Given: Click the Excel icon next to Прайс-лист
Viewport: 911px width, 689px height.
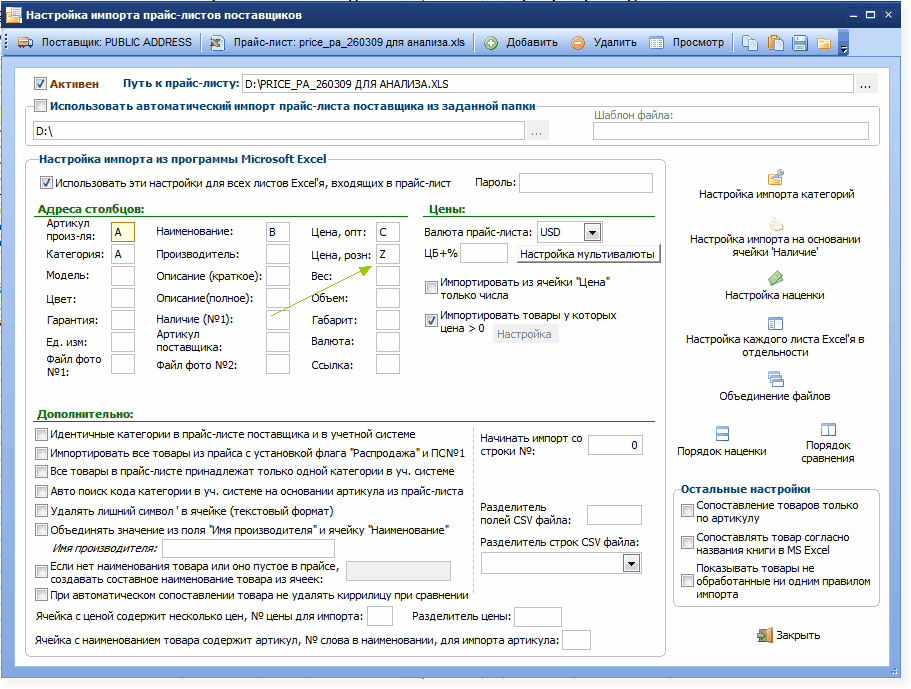Looking at the screenshot, I should pos(217,43).
